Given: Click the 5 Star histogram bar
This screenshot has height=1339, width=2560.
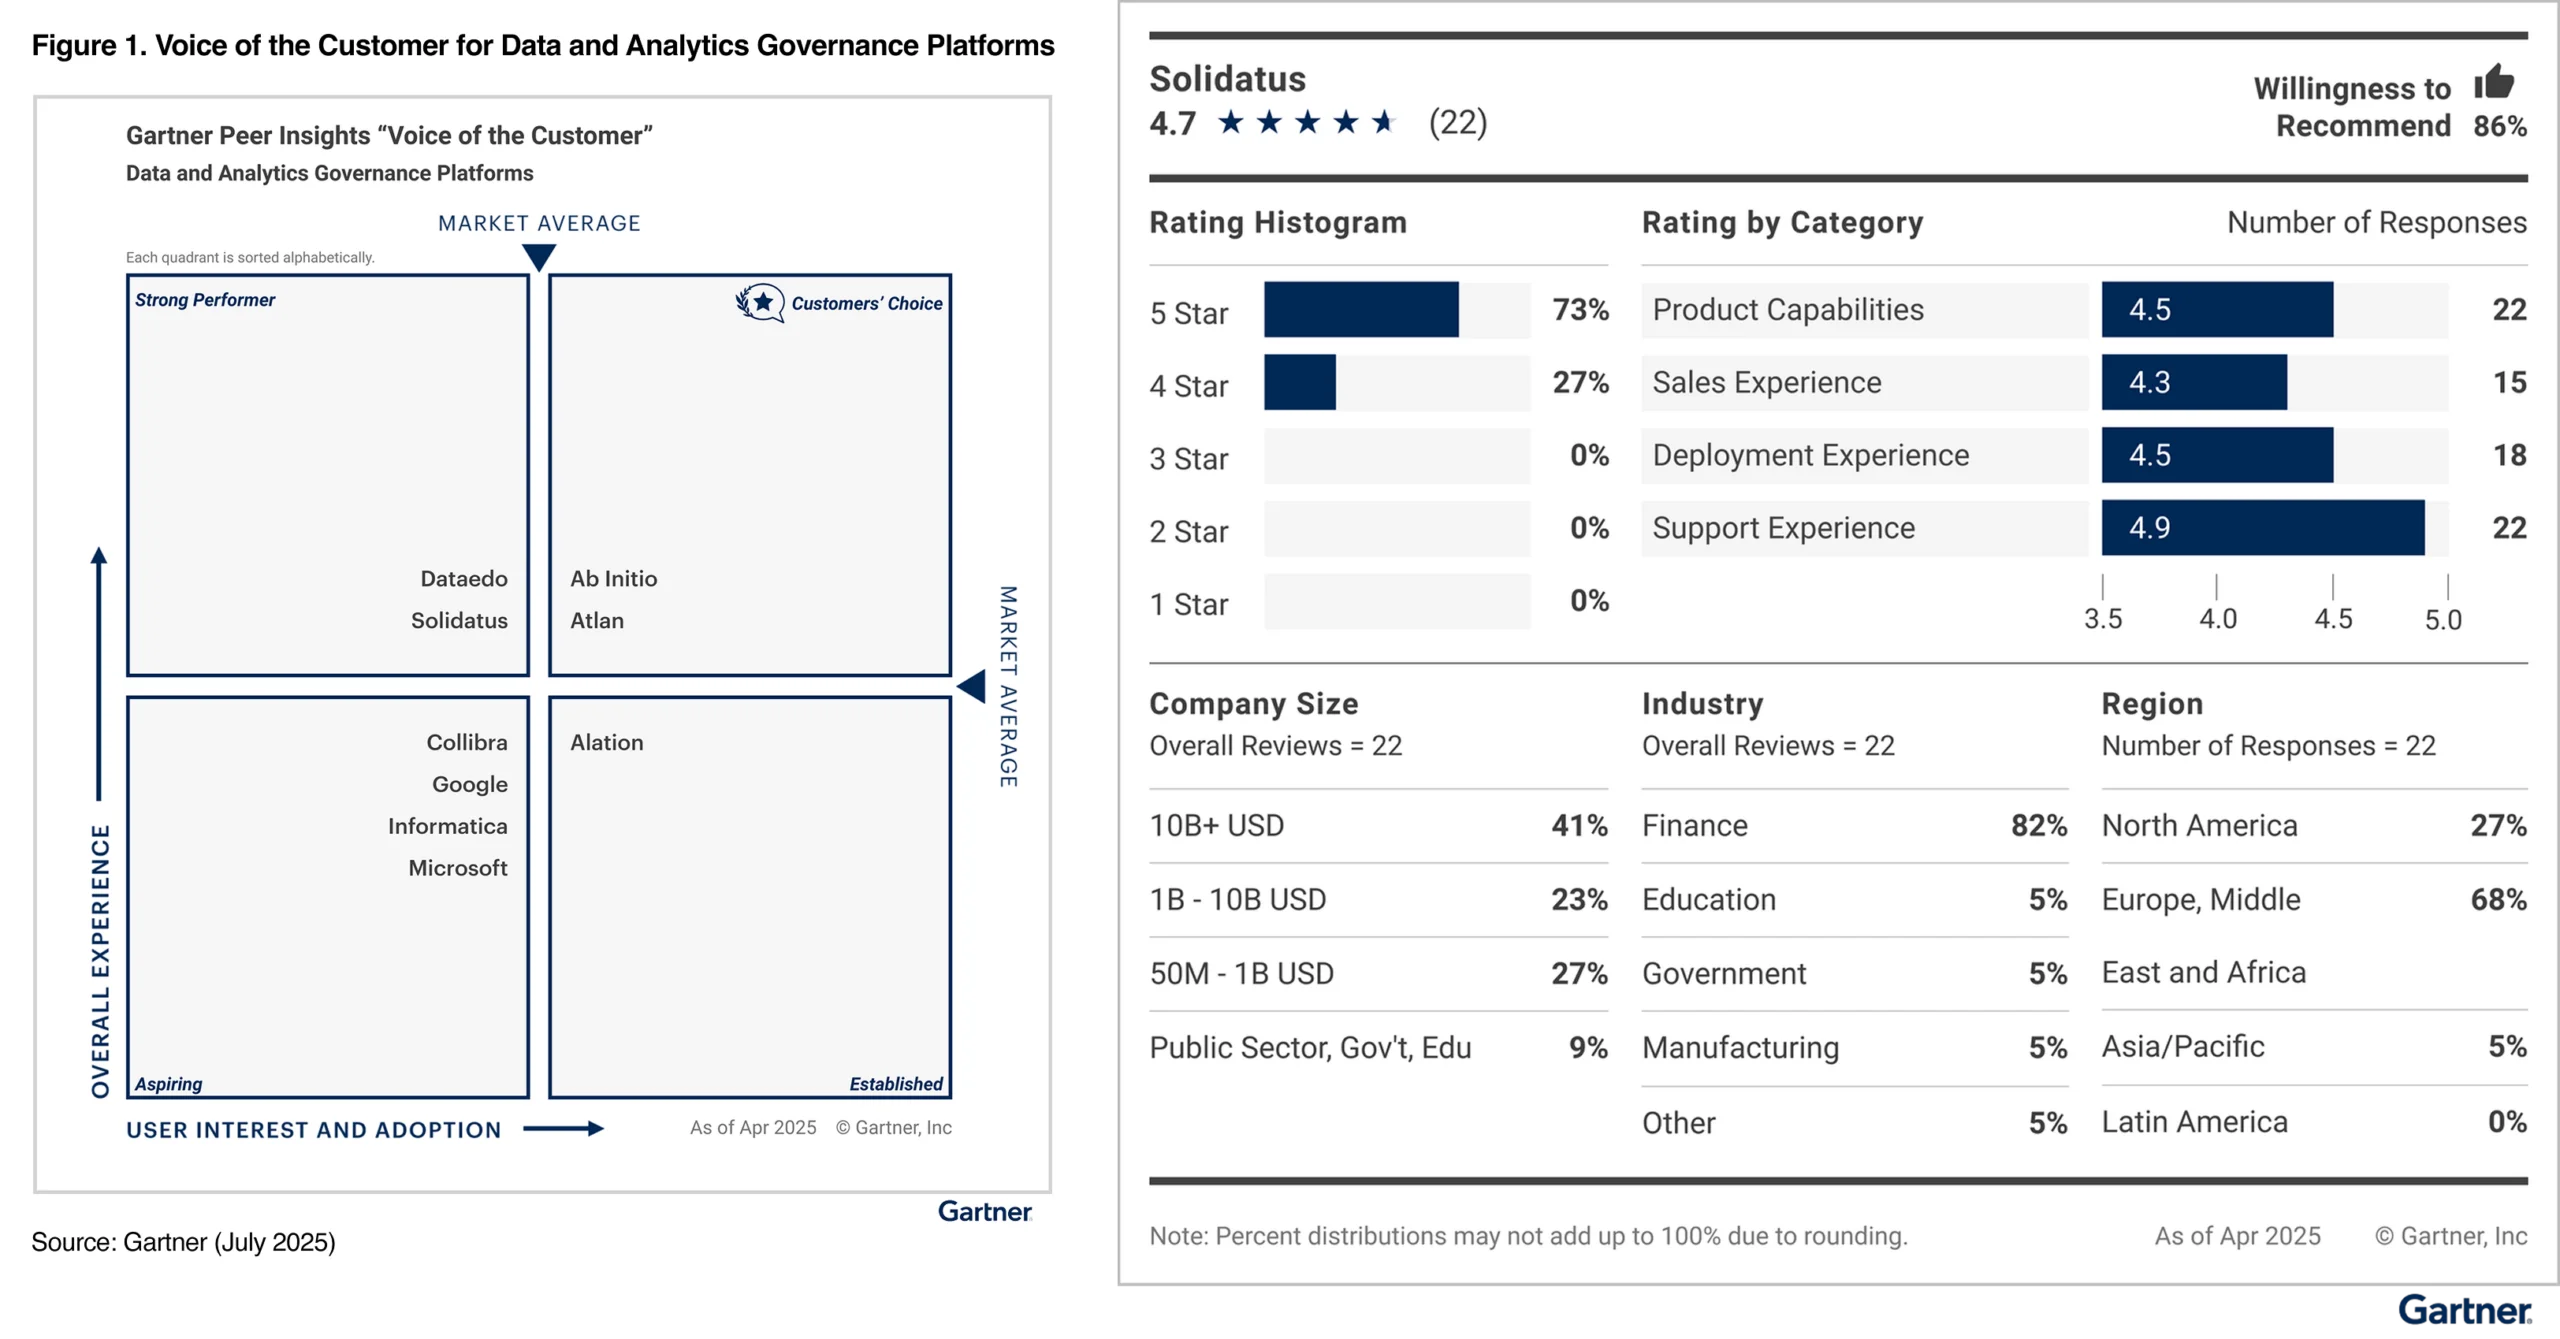Looking at the screenshot, I should pyautogui.click(x=1360, y=310).
